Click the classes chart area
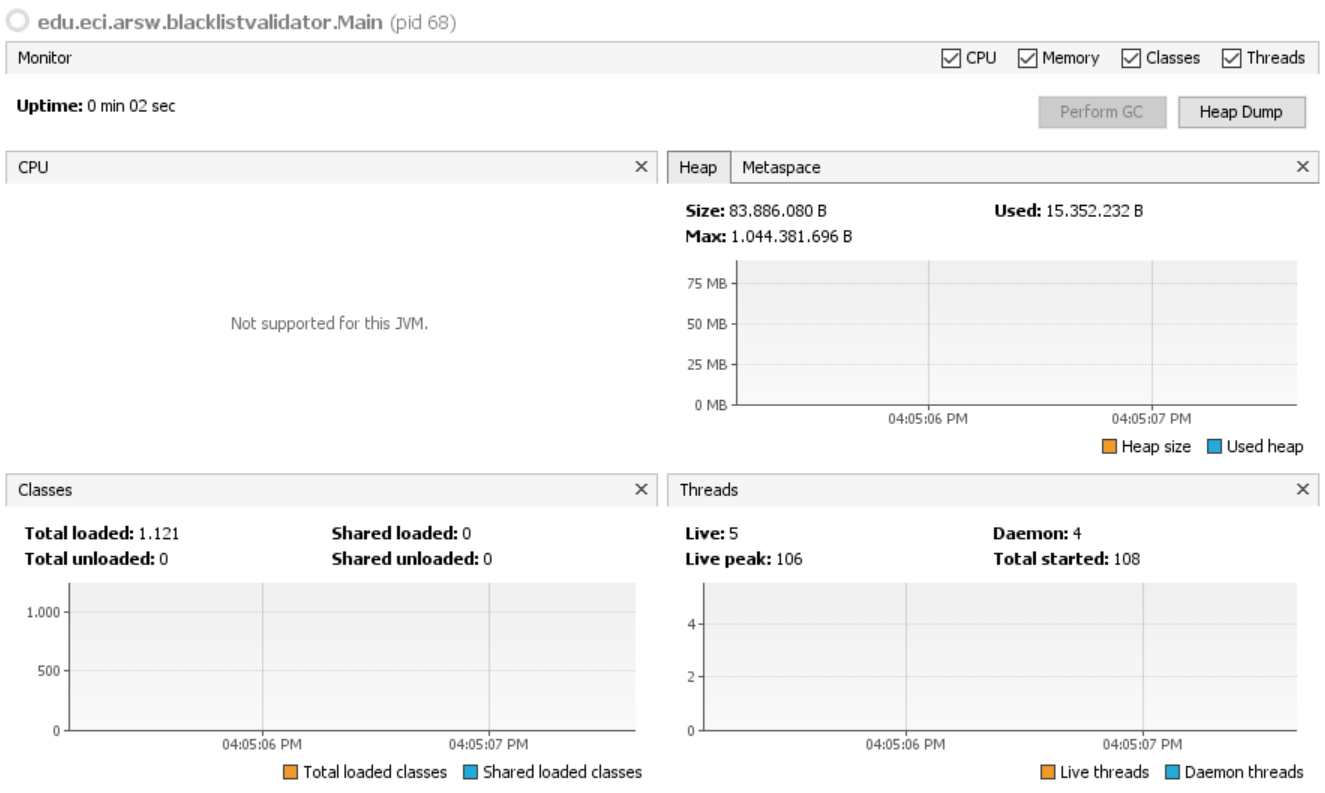 pyautogui.click(x=352, y=657)
